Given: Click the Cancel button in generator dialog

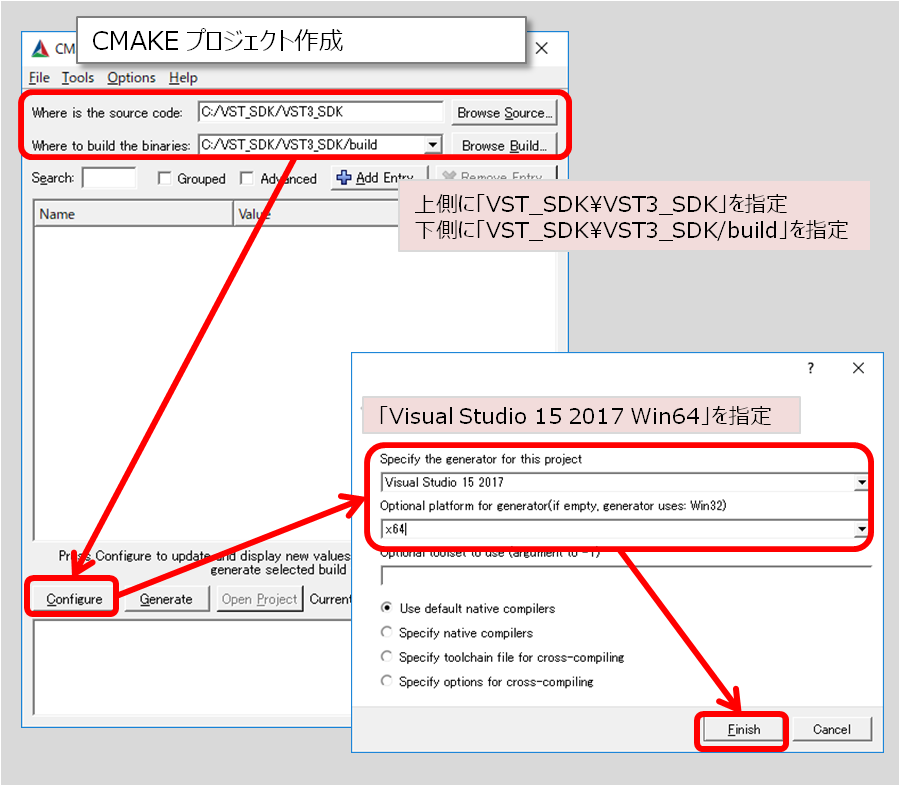Looking at the screenshot, I should click(x=832, y=729).
